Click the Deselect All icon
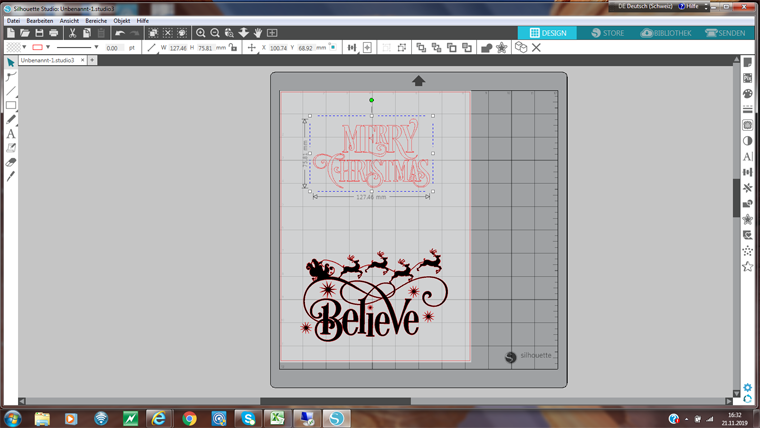760x428 pixels. click(x=168, y=33)
